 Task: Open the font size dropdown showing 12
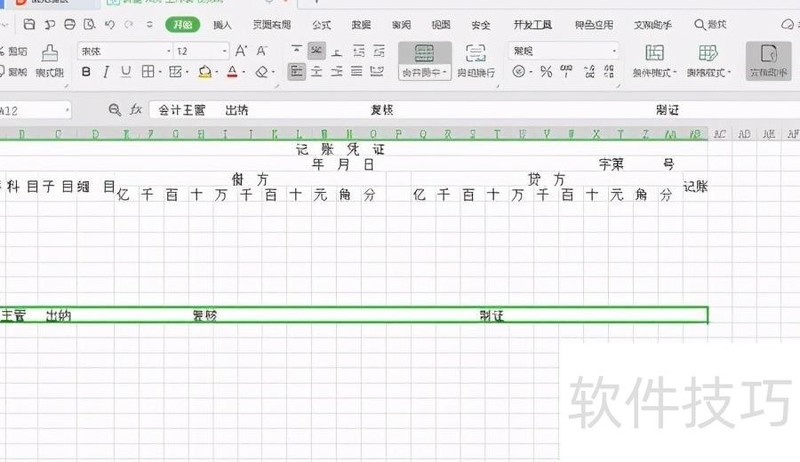tap(224, 51)
